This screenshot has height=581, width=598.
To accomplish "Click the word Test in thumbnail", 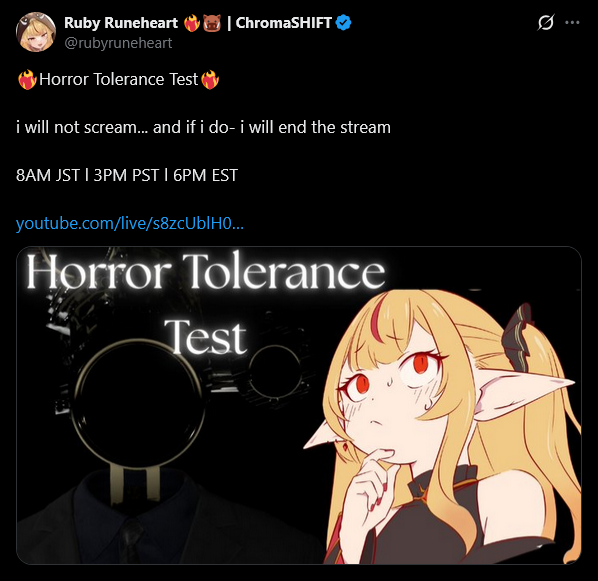I will (x=206, y=337).
